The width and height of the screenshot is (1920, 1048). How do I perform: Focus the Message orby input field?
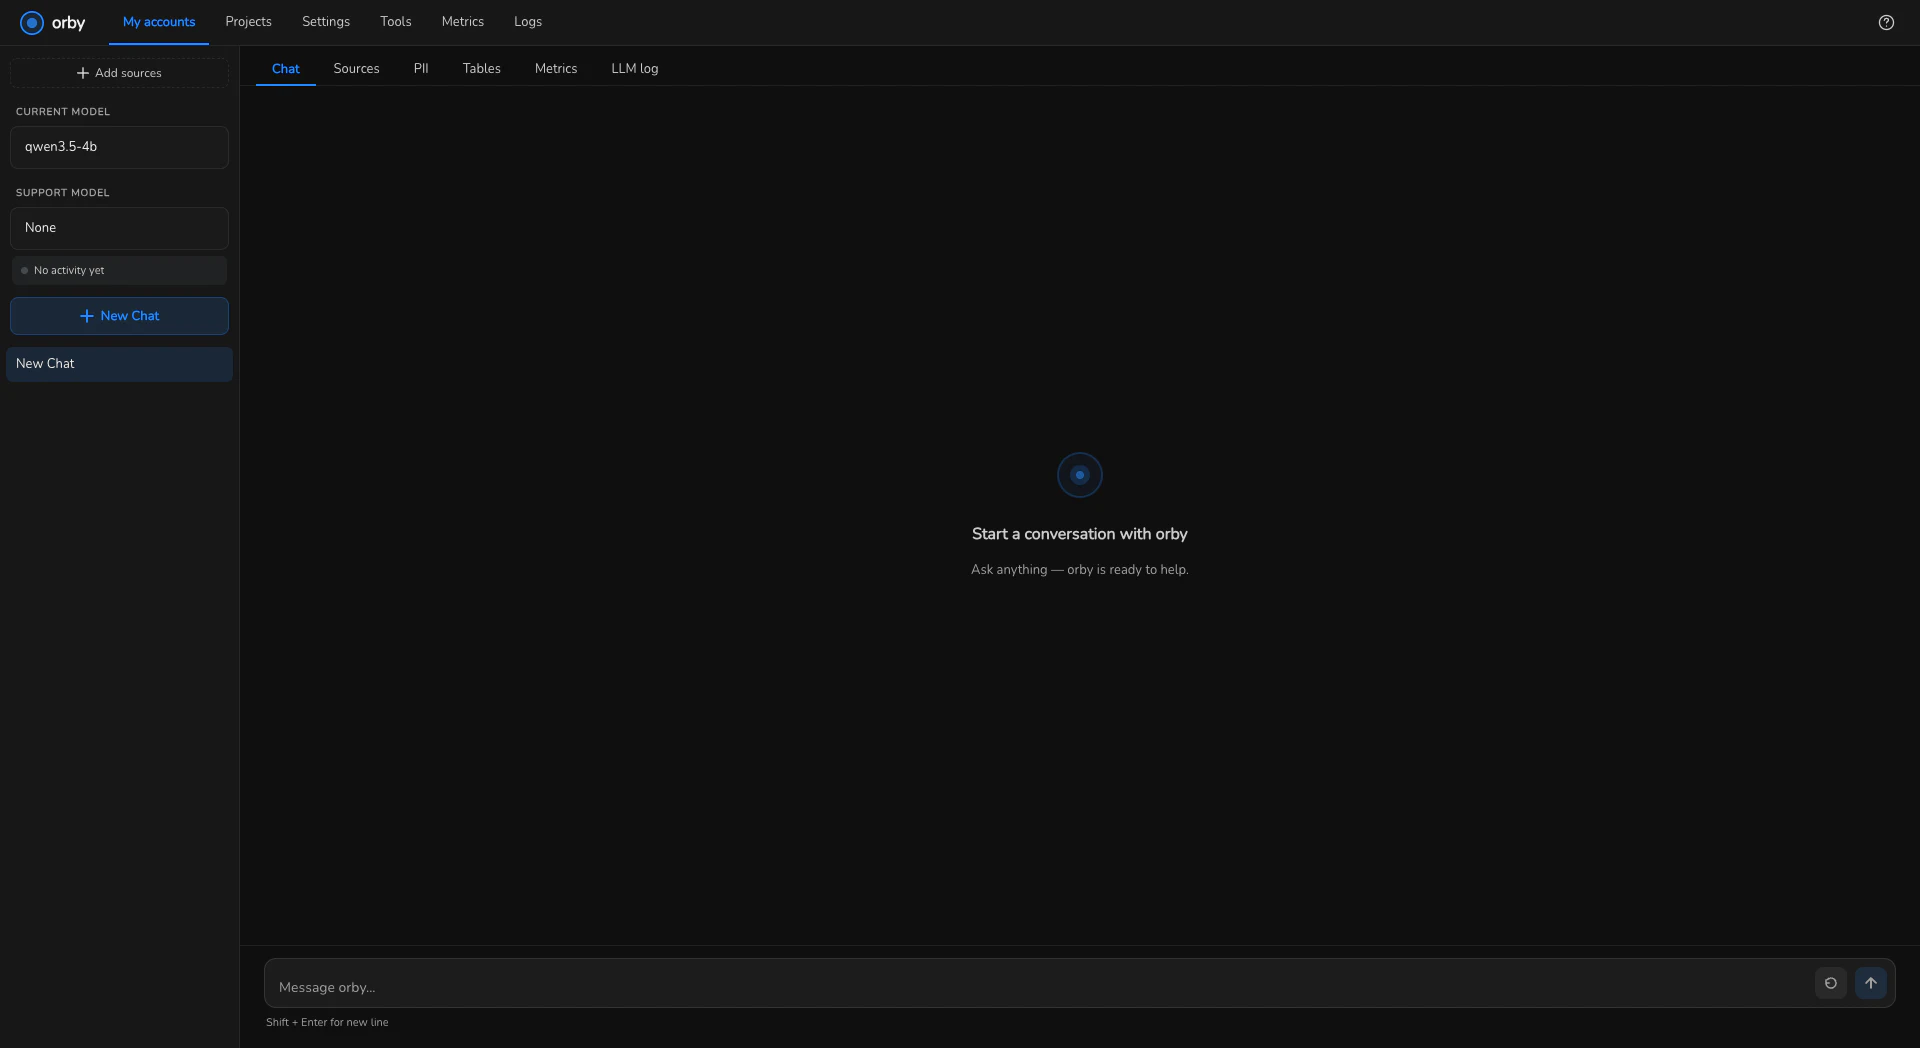[1040, 986]
